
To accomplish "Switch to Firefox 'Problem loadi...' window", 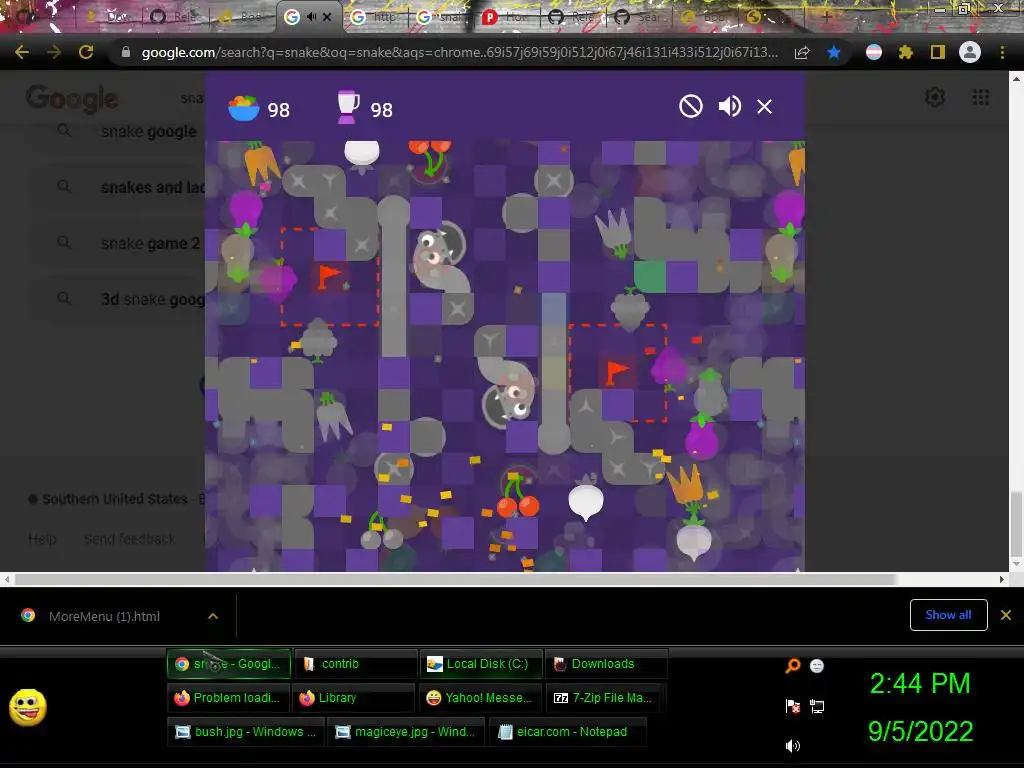I will pyautogui.click(x=227, y=698).
